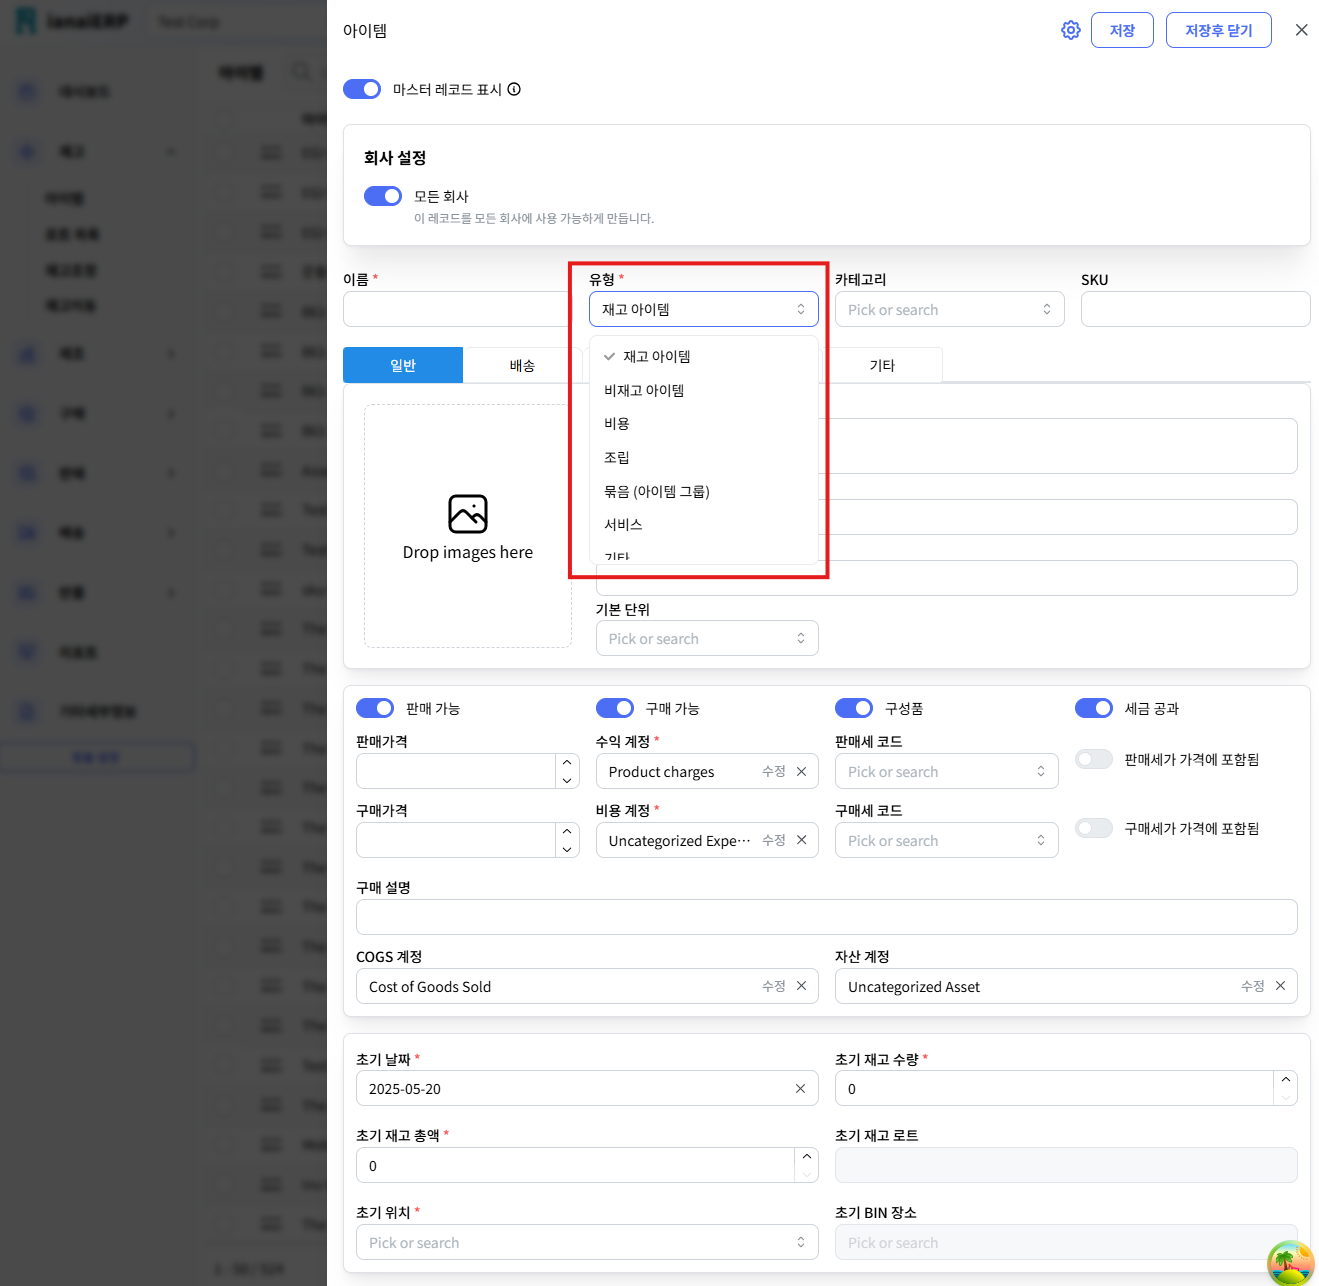Switch to the 일반 tab
Image resolution: width=1319 pixels, height=1286 pixels.
pyautogui.click(x=403, y=365)
